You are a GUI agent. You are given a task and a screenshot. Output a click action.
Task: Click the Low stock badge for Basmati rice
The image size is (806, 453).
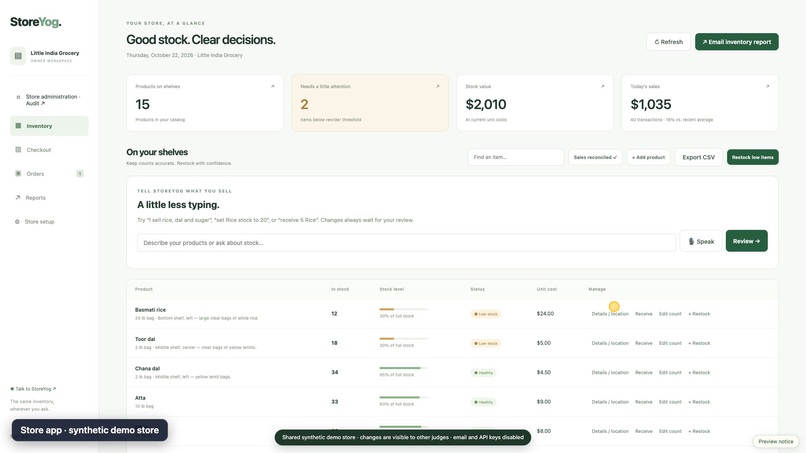[x=486, y=314]
